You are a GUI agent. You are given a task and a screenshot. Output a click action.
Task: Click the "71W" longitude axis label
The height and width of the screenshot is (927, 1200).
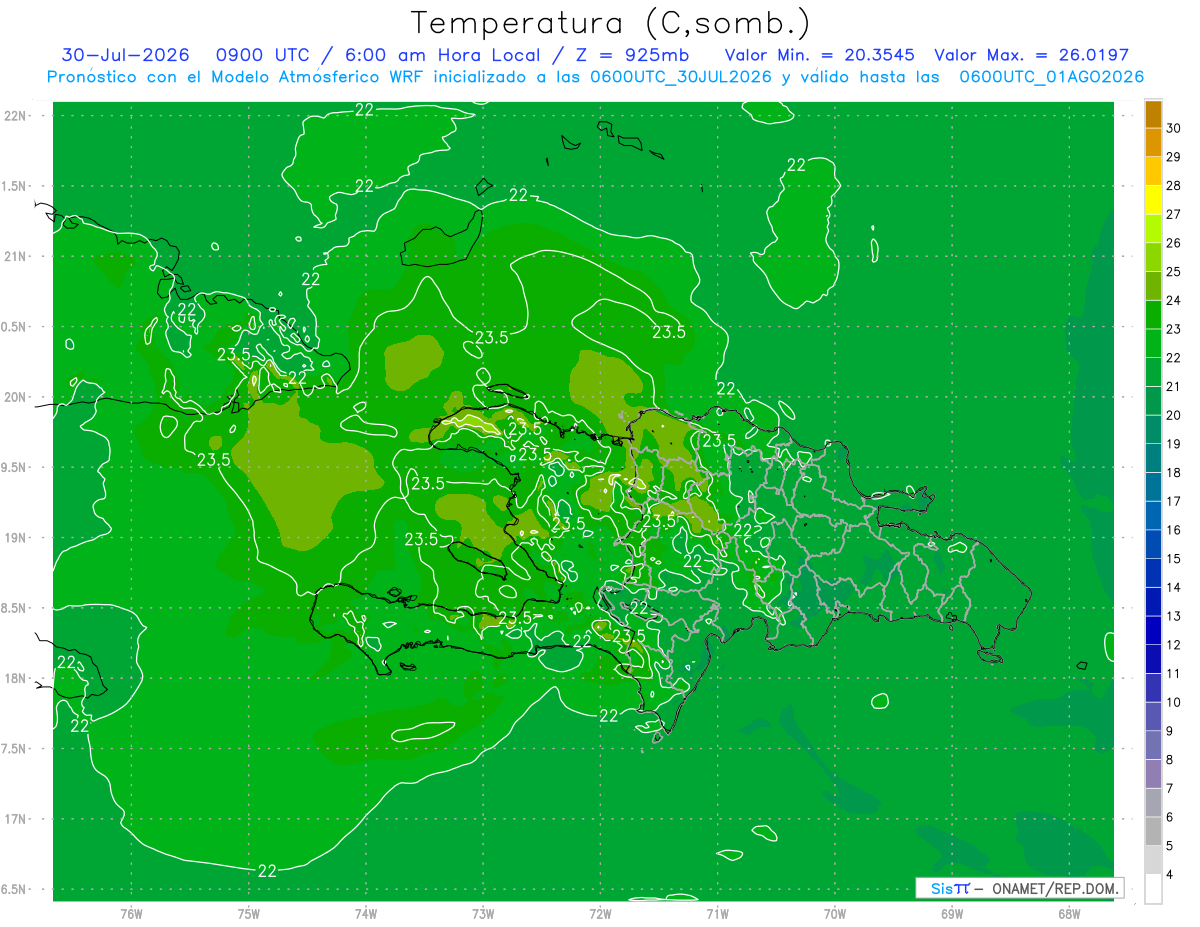click(717, 913)
